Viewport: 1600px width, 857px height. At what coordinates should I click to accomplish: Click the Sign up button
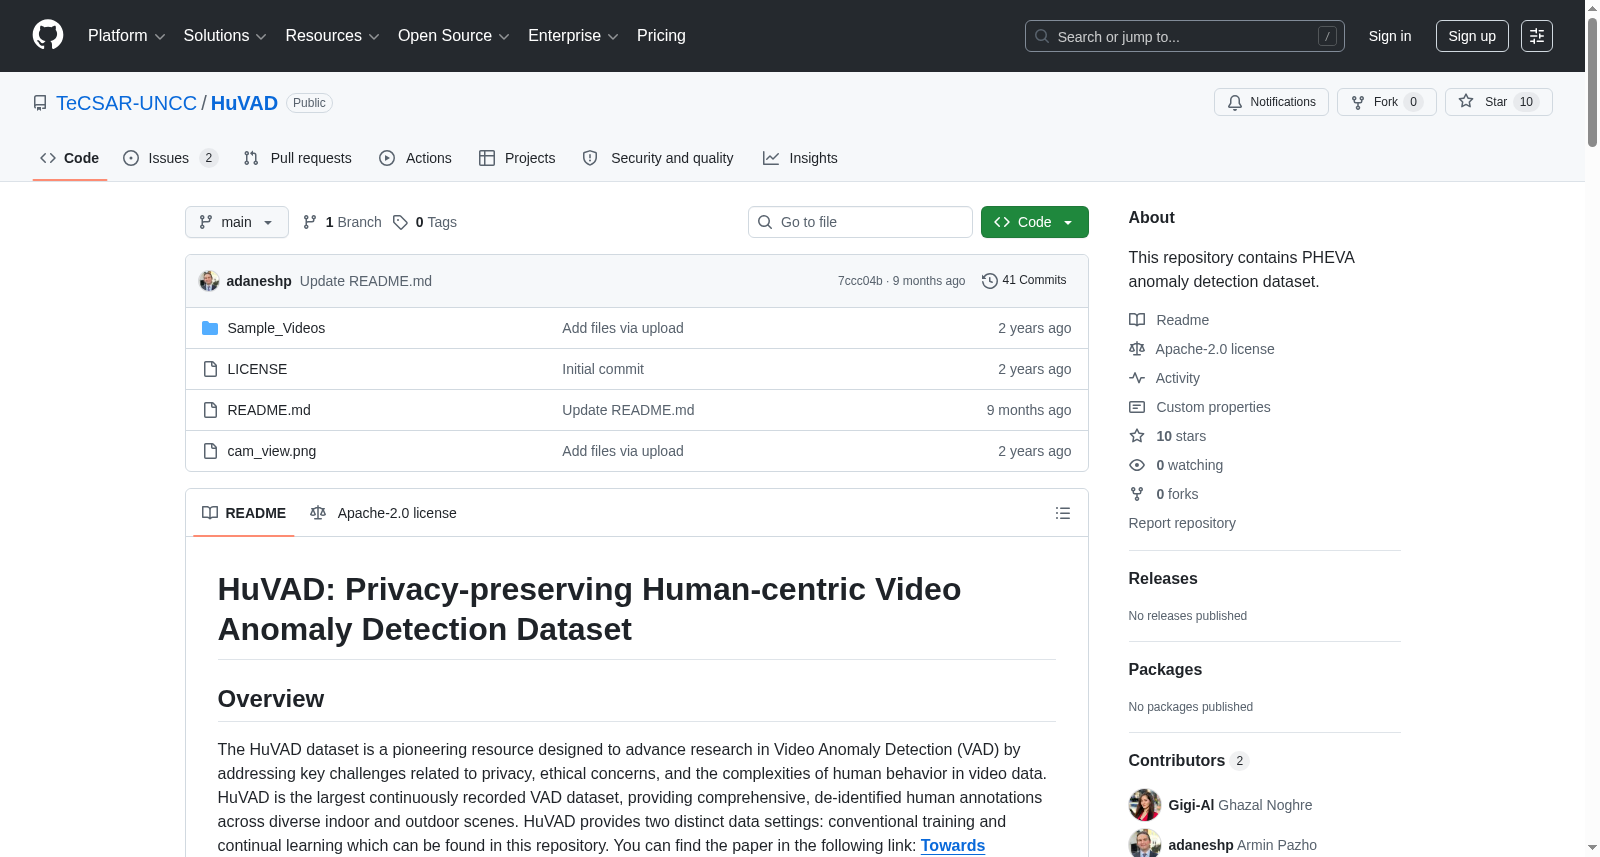(x=1472, y=36)
